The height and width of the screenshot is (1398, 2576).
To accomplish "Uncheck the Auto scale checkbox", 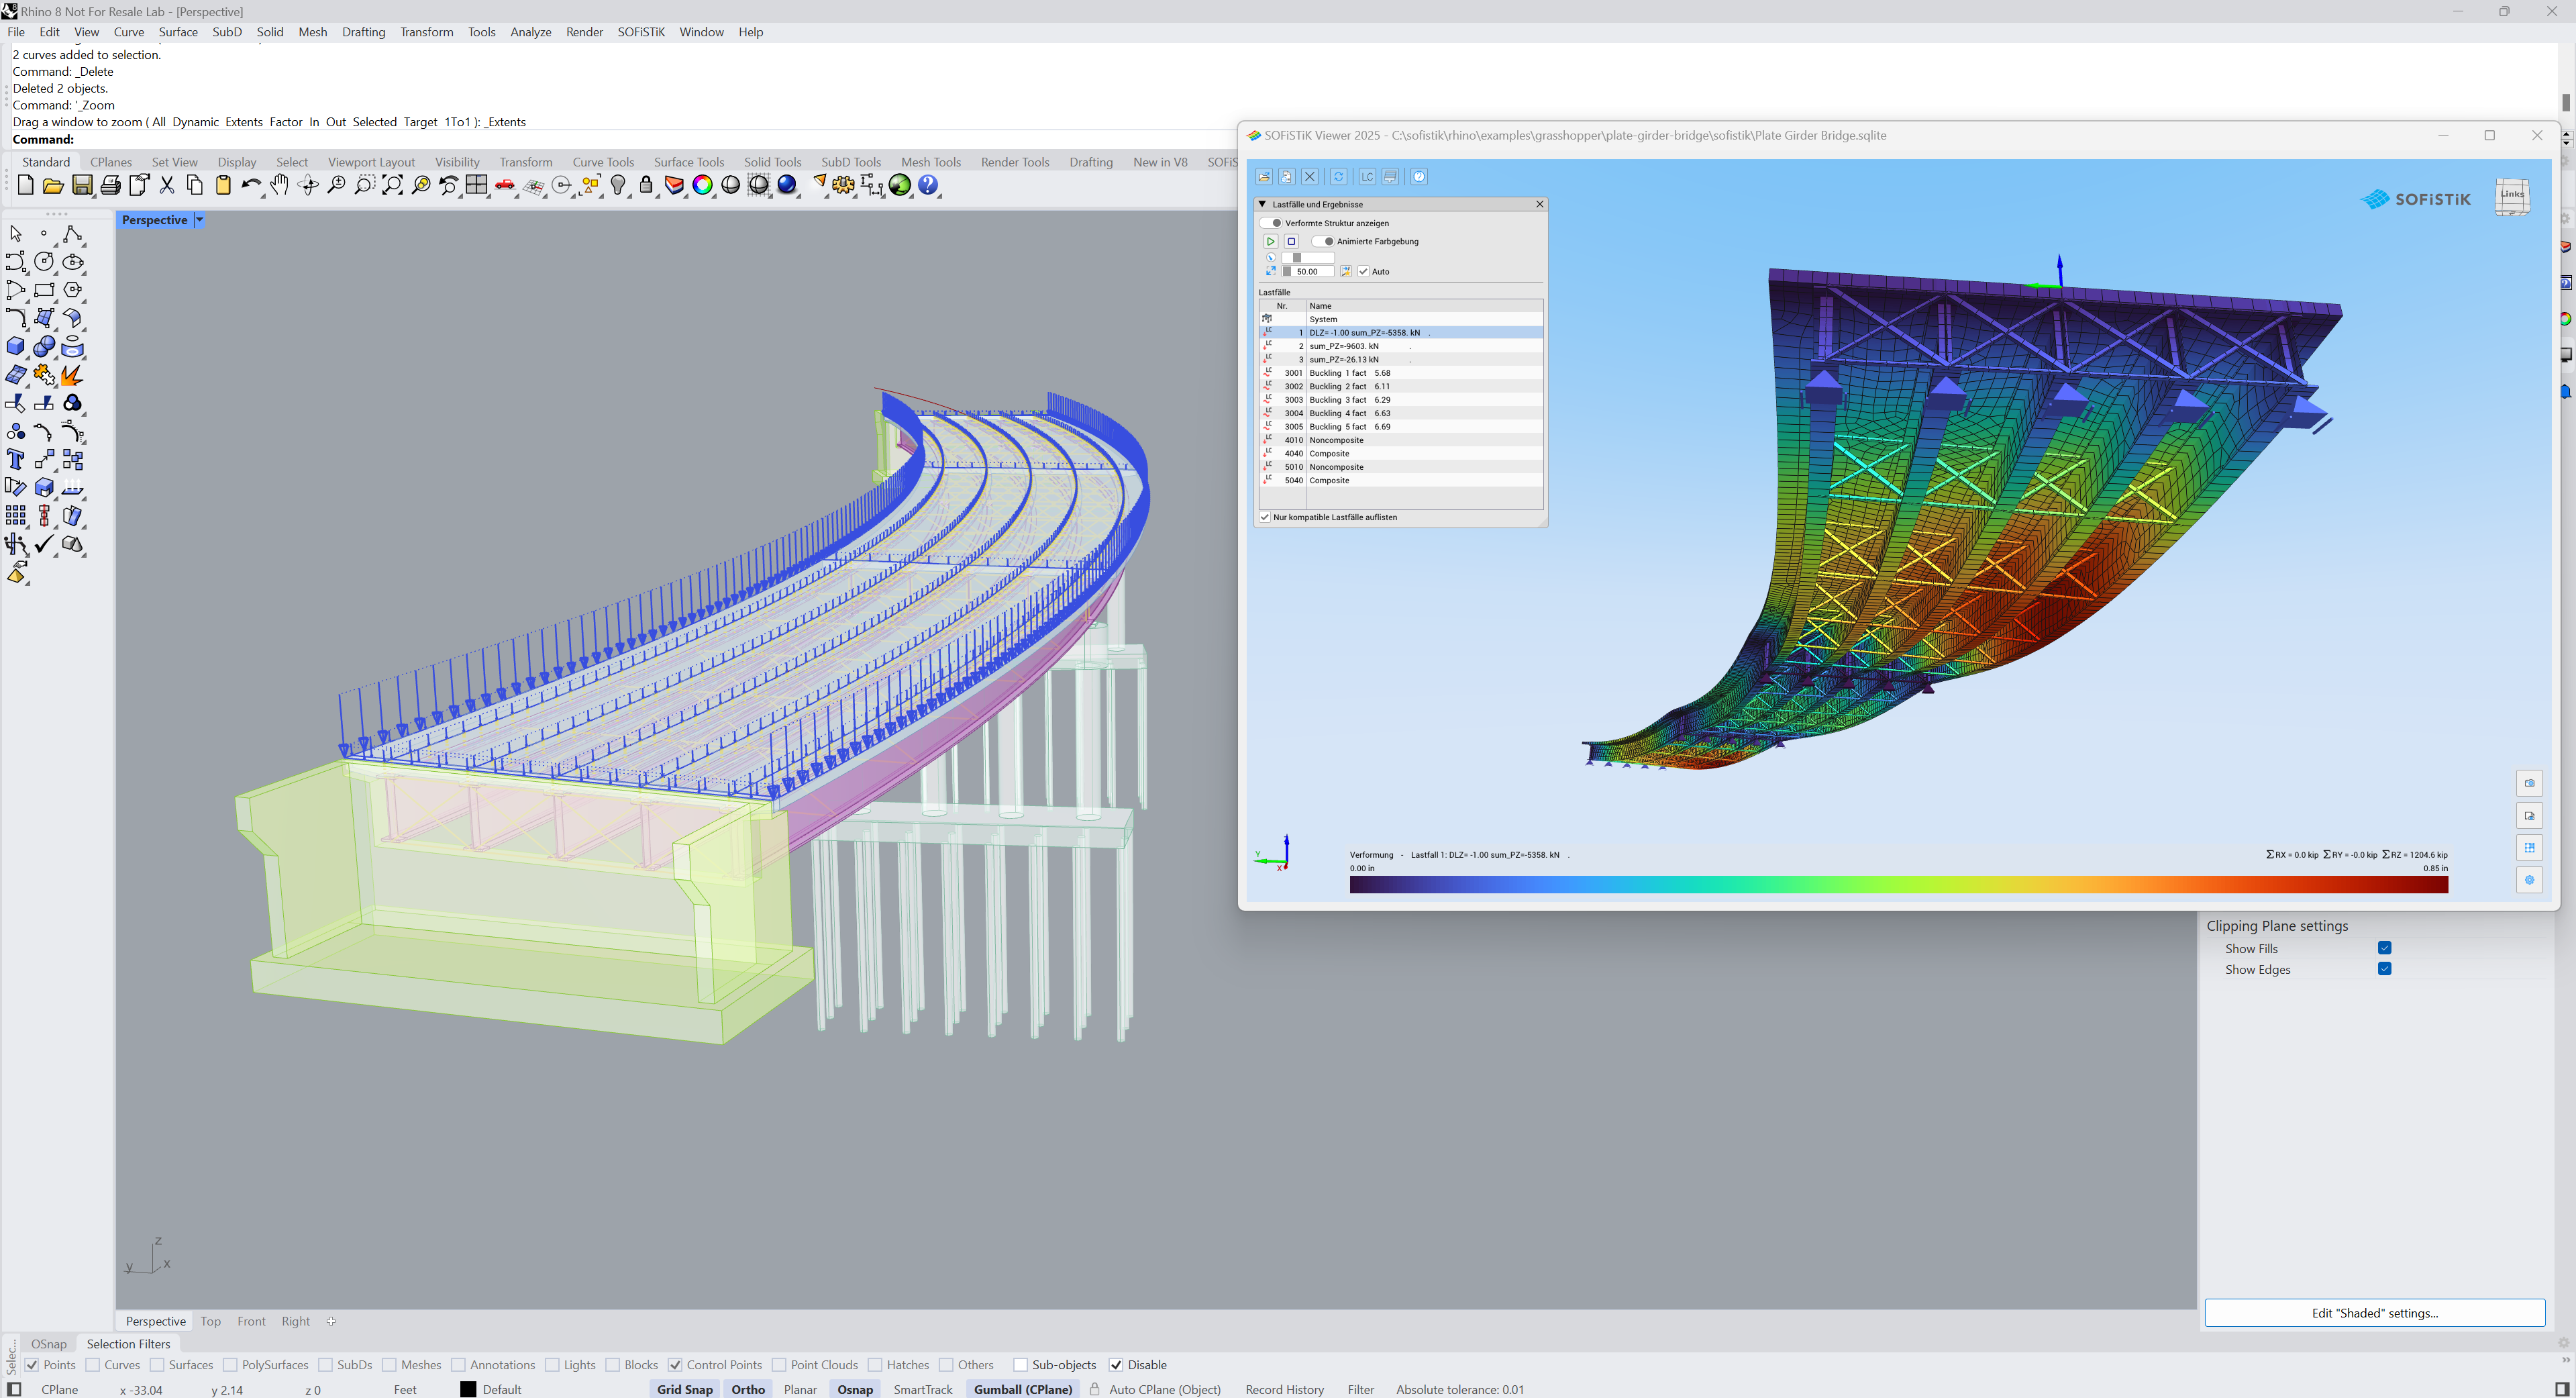I will coord(1363,272).
